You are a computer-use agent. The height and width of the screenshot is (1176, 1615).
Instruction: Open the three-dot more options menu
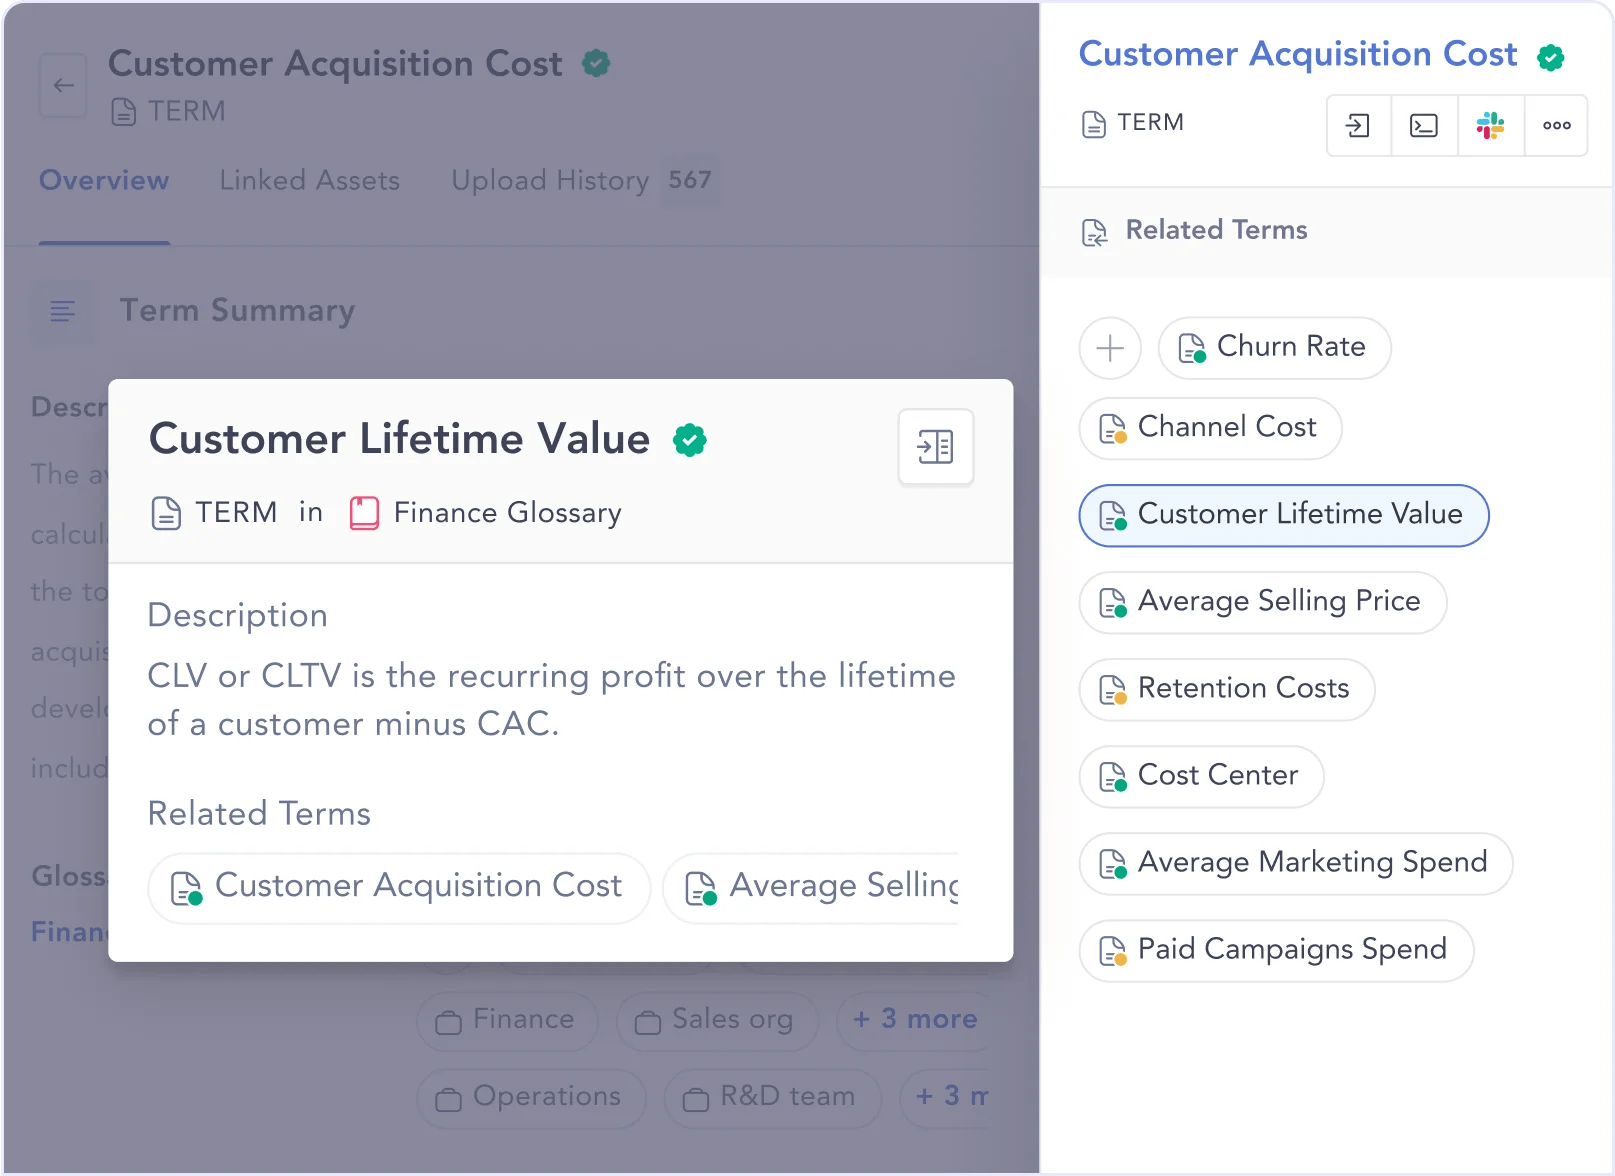[1556, 126]
